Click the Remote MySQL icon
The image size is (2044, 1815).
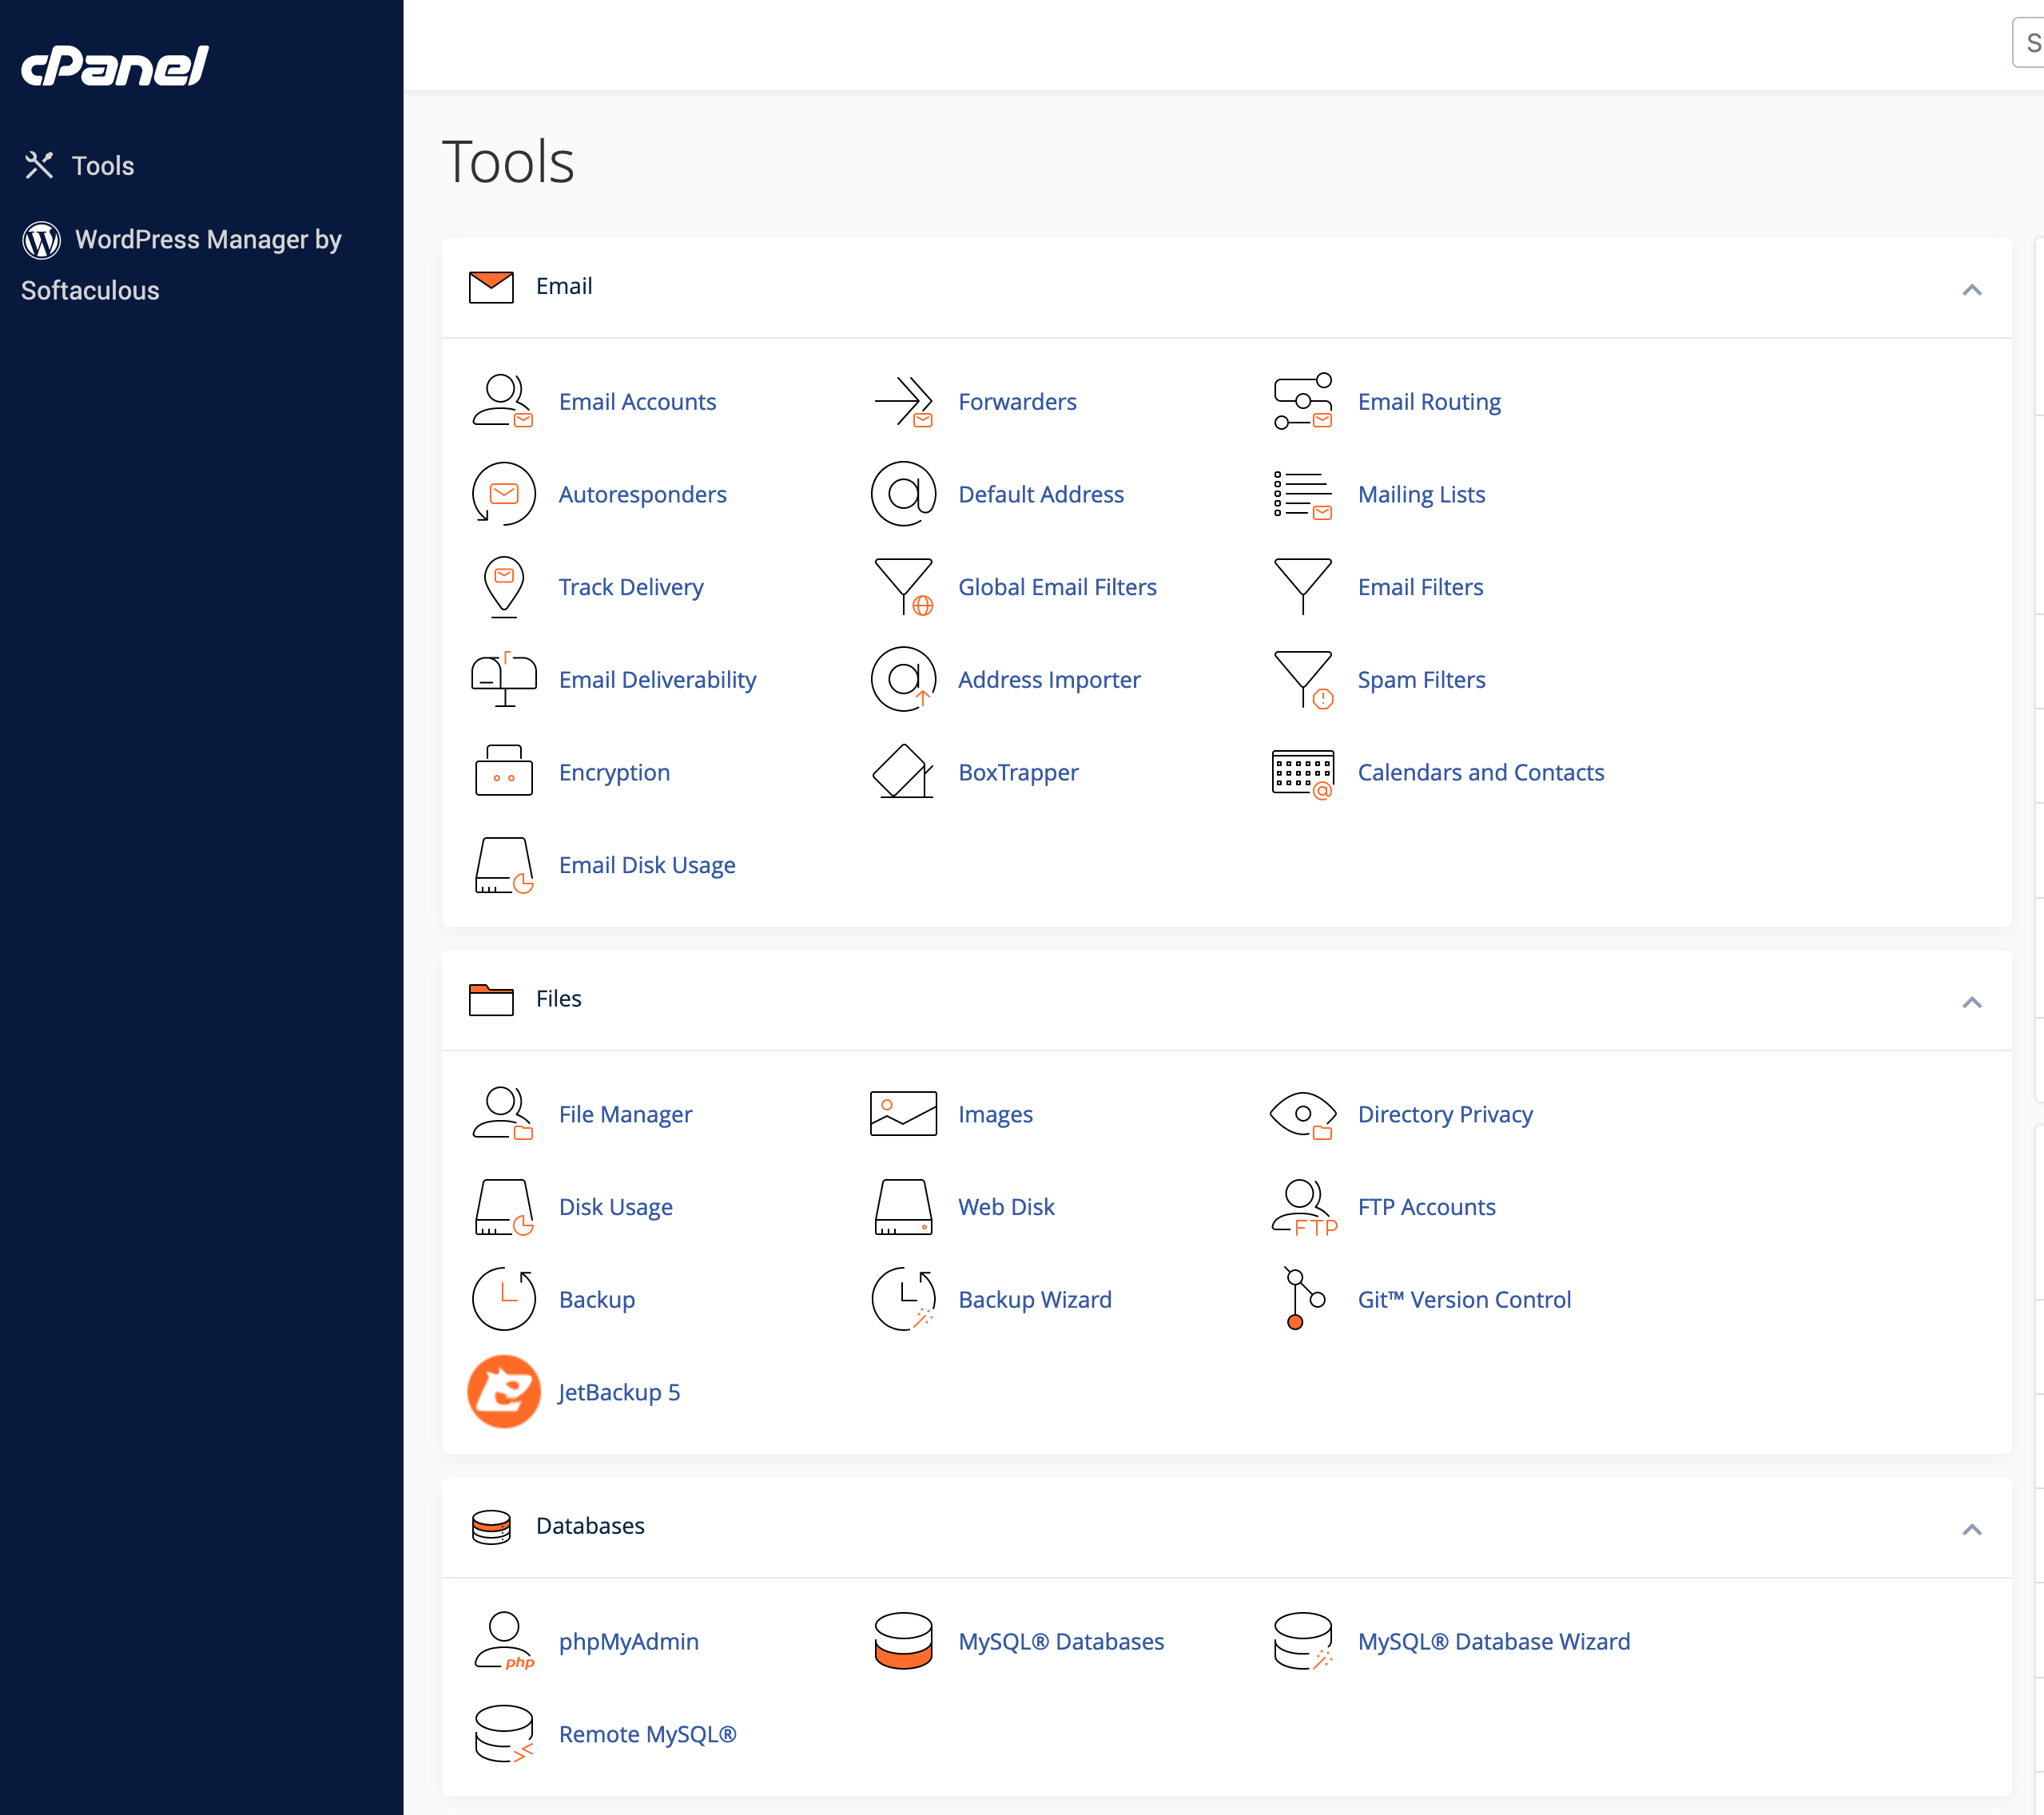coord(503,1734)
